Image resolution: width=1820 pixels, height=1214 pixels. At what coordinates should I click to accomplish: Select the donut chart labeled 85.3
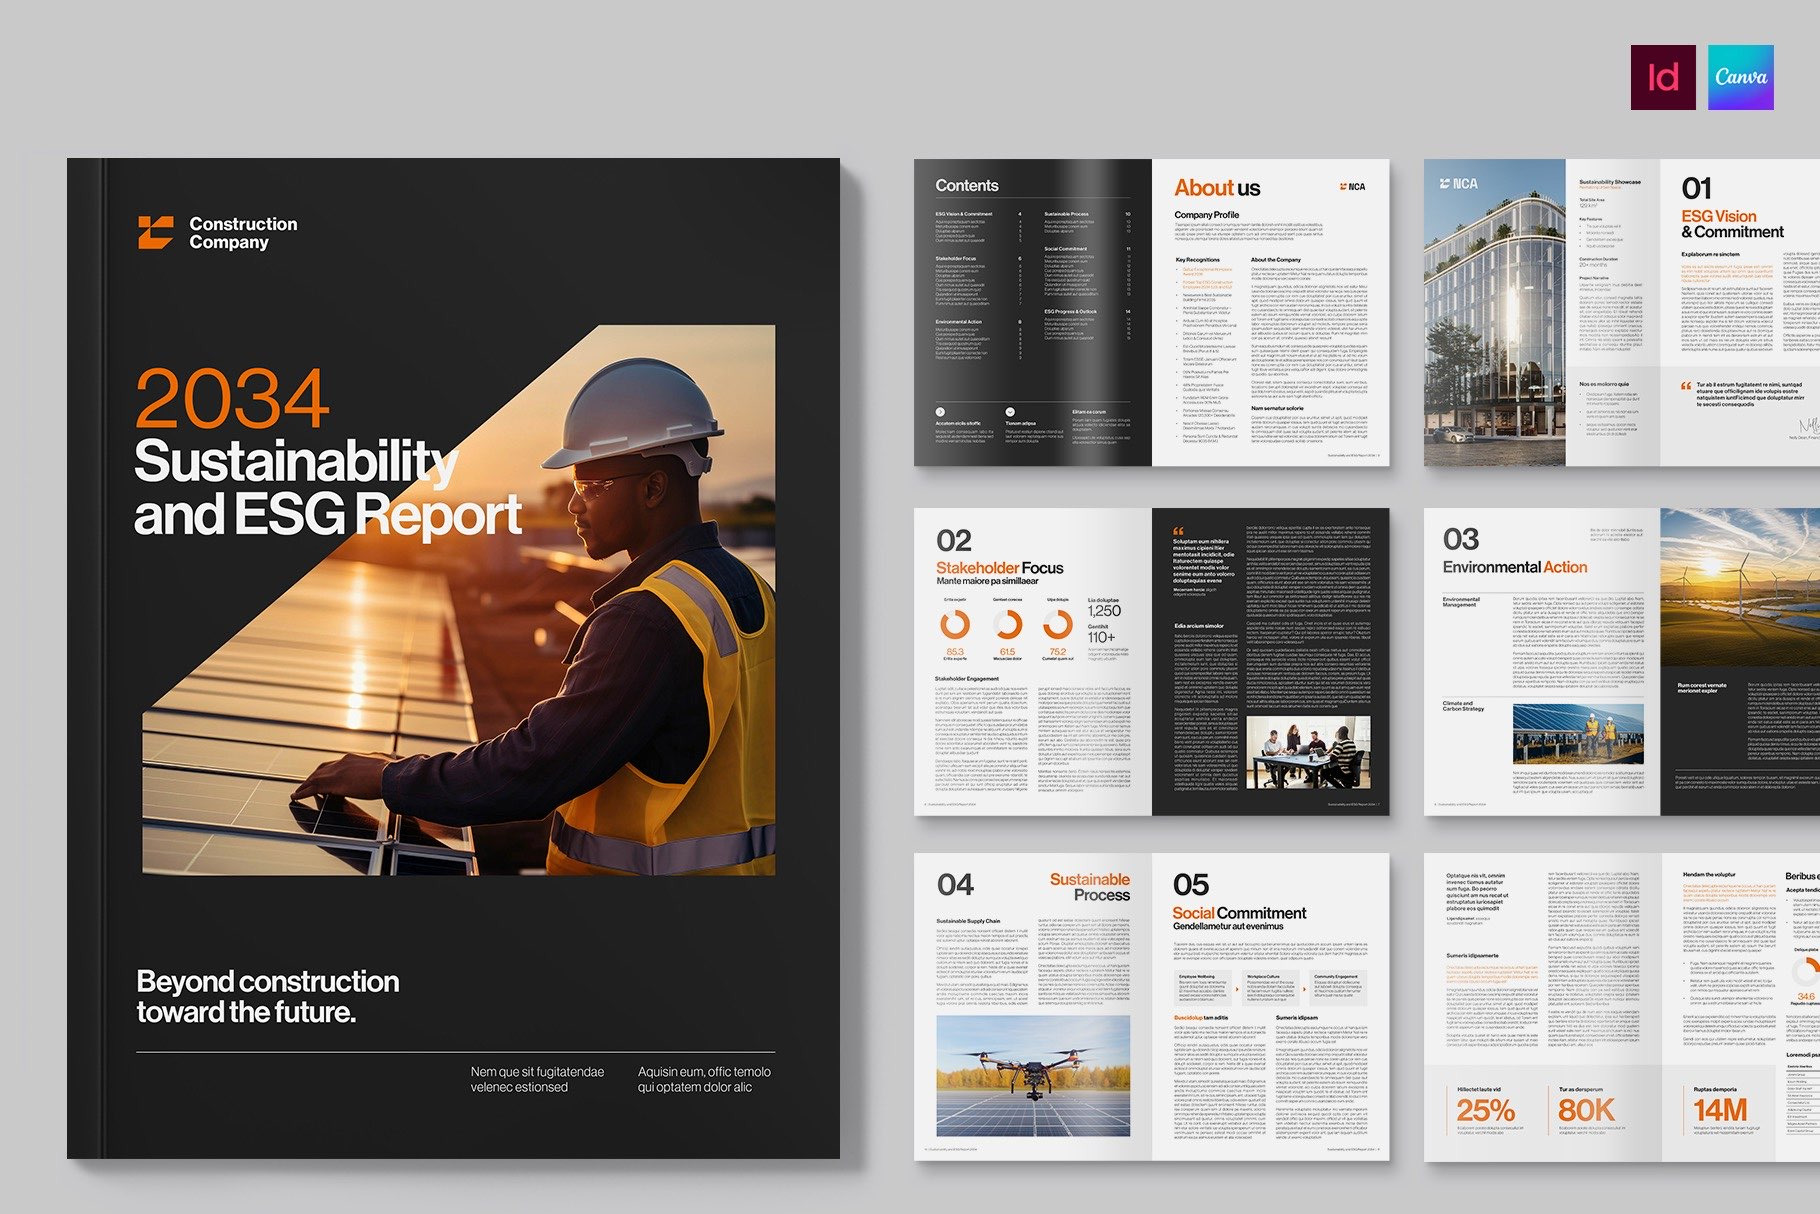coord(955,625)
